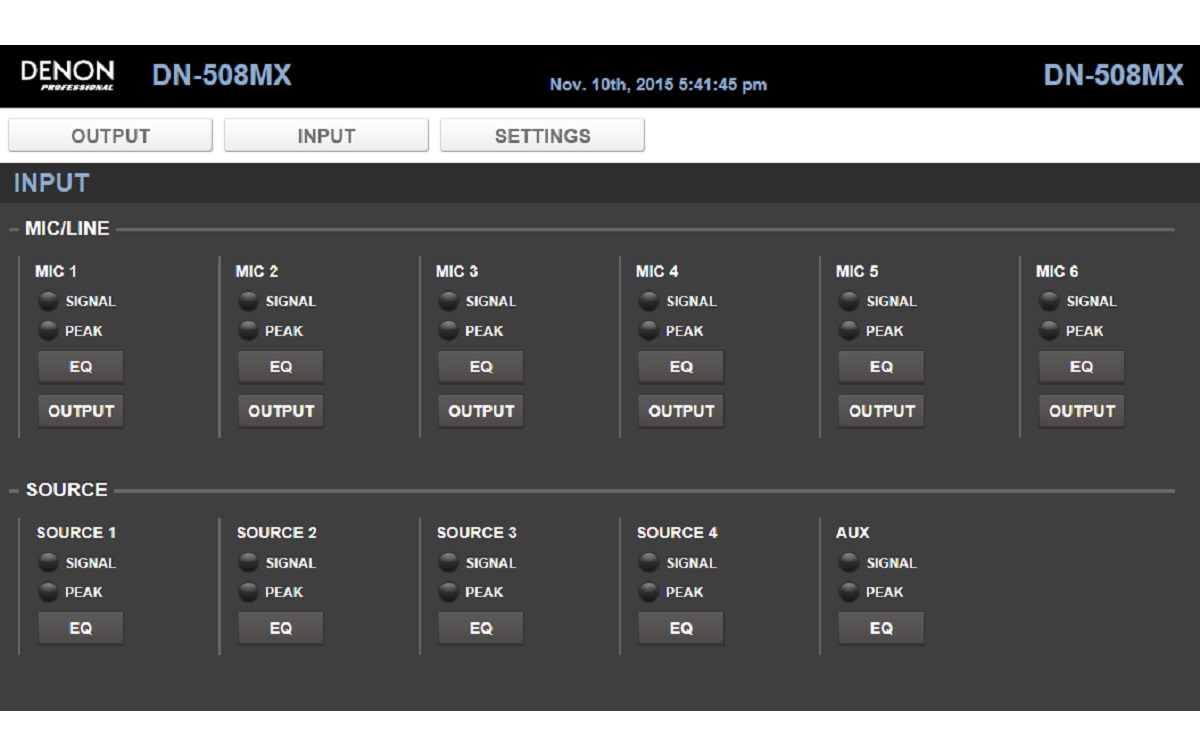Click OUTPUT button for MIC 6

1081,411
